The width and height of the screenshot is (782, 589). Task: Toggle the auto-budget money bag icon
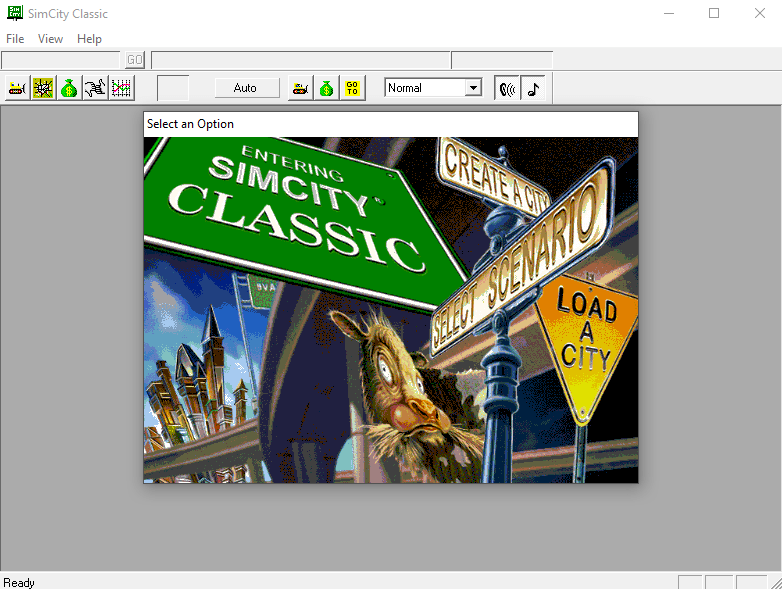click(327, 88)
